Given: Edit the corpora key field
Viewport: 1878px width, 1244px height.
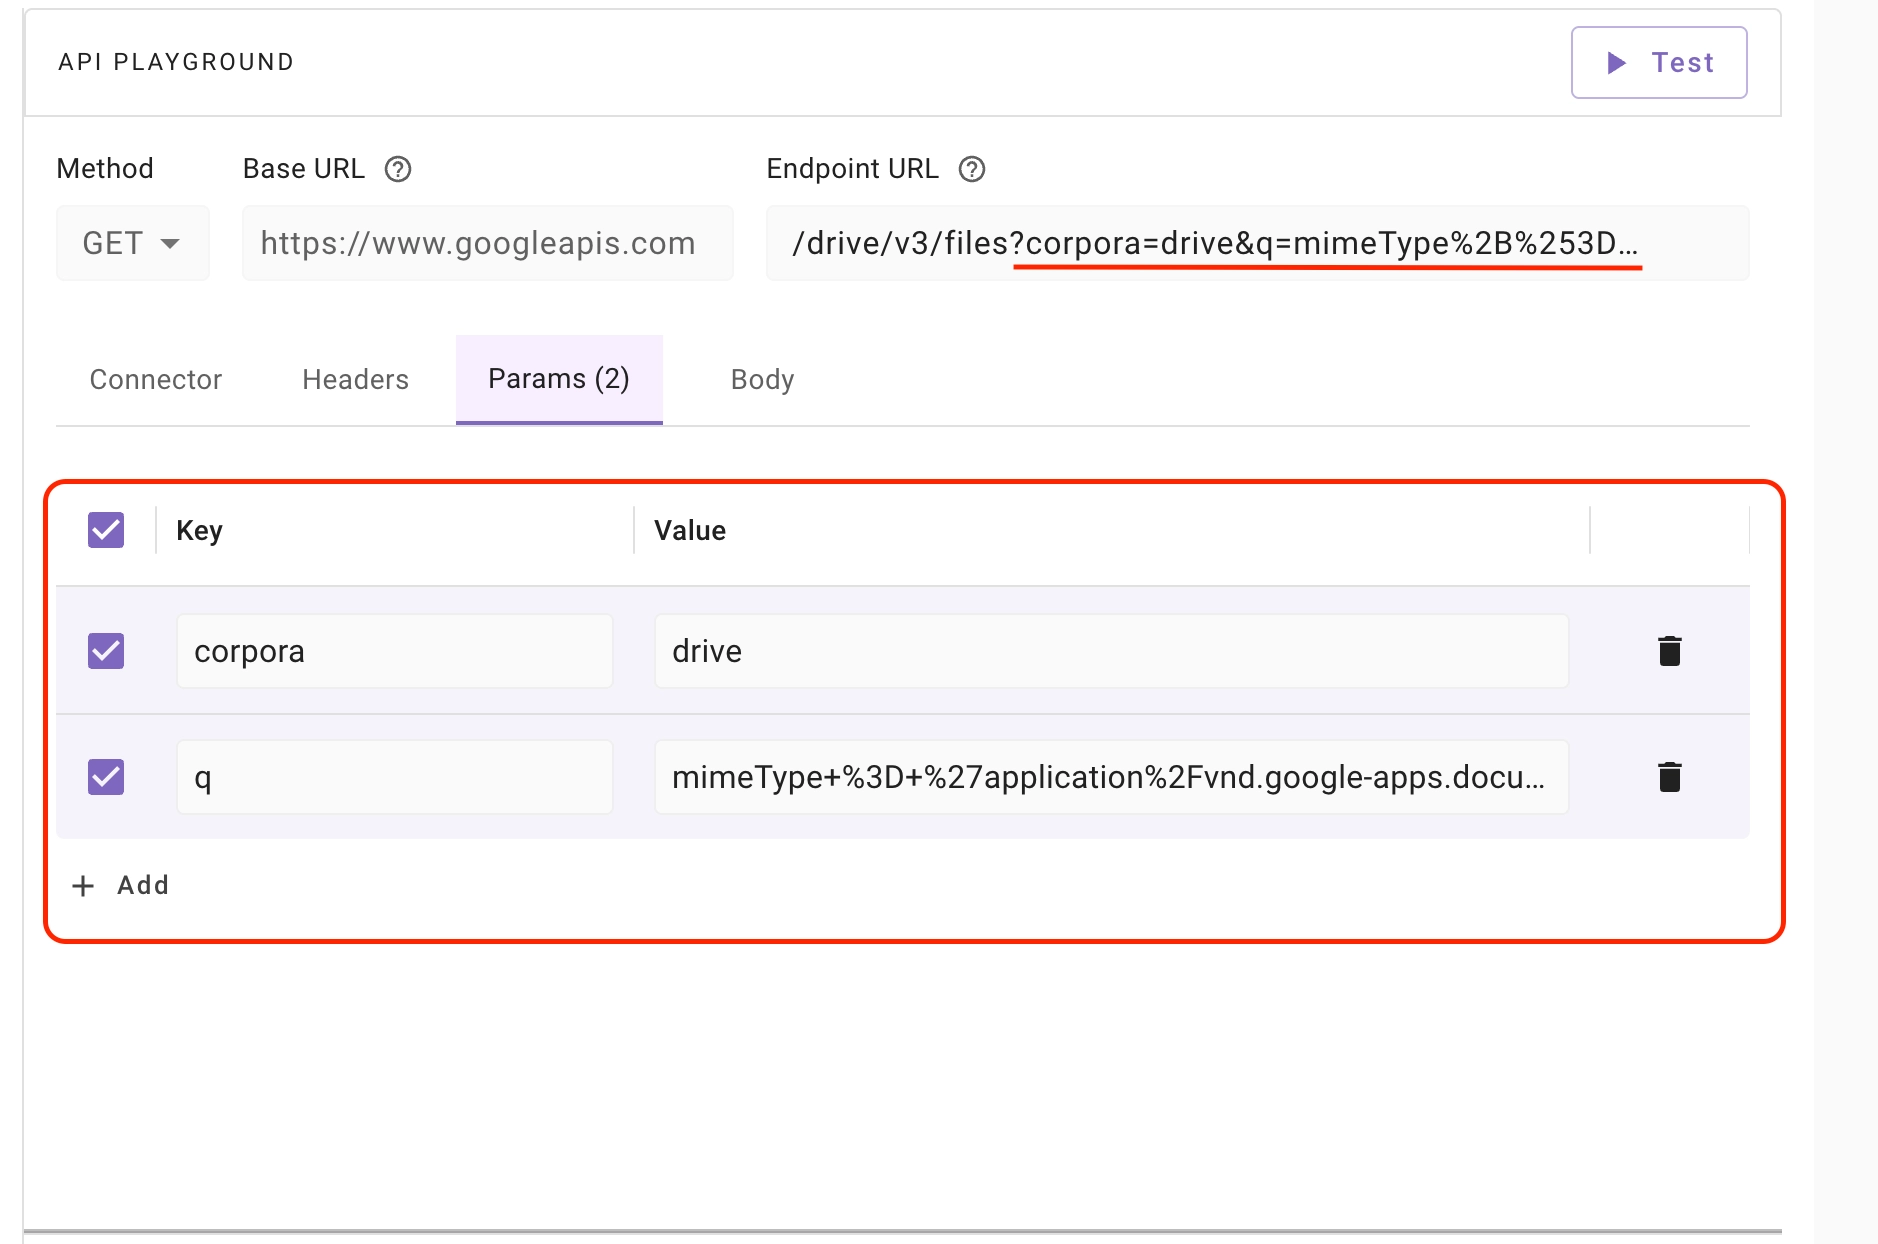Looking at the screenshot, I should (x=394, y=651).
